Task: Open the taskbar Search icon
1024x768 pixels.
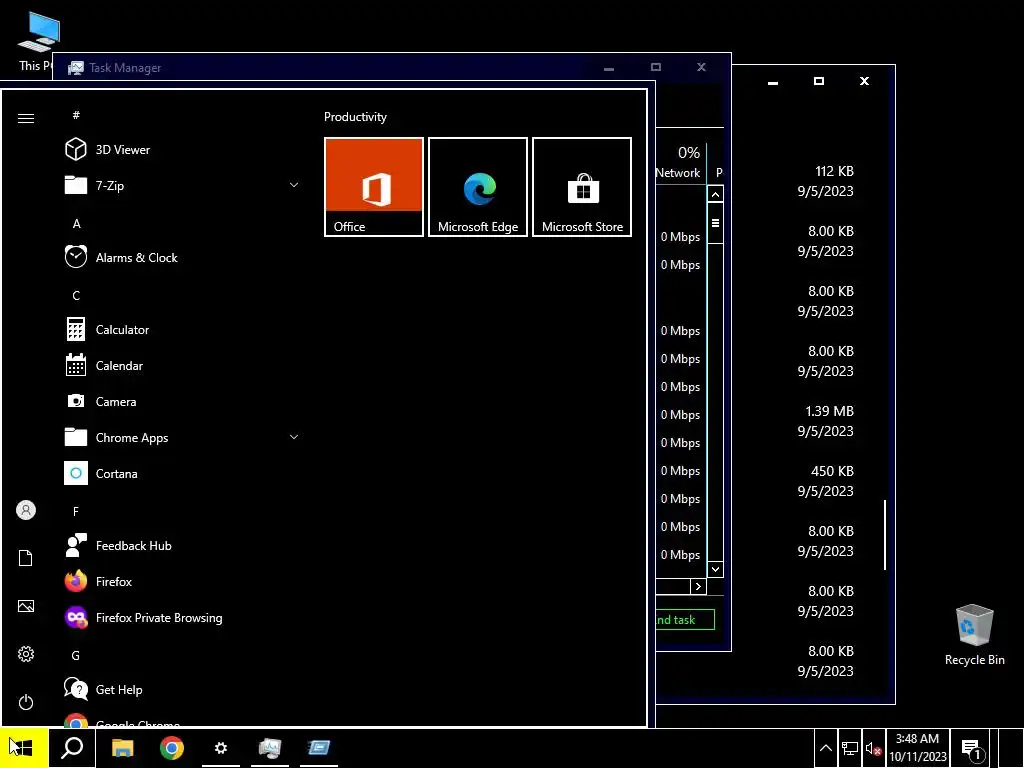Action: pyautogui.click(x=72, y=748)
